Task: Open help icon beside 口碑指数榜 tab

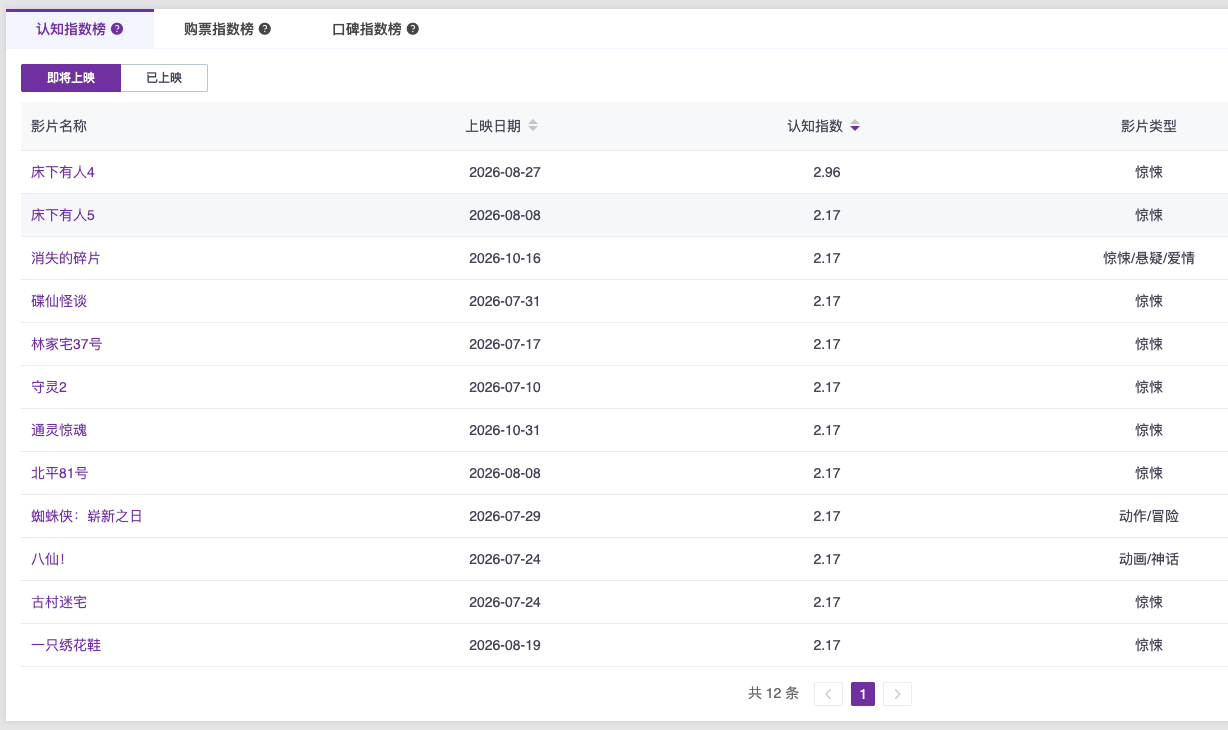Action: click(413, 29)
